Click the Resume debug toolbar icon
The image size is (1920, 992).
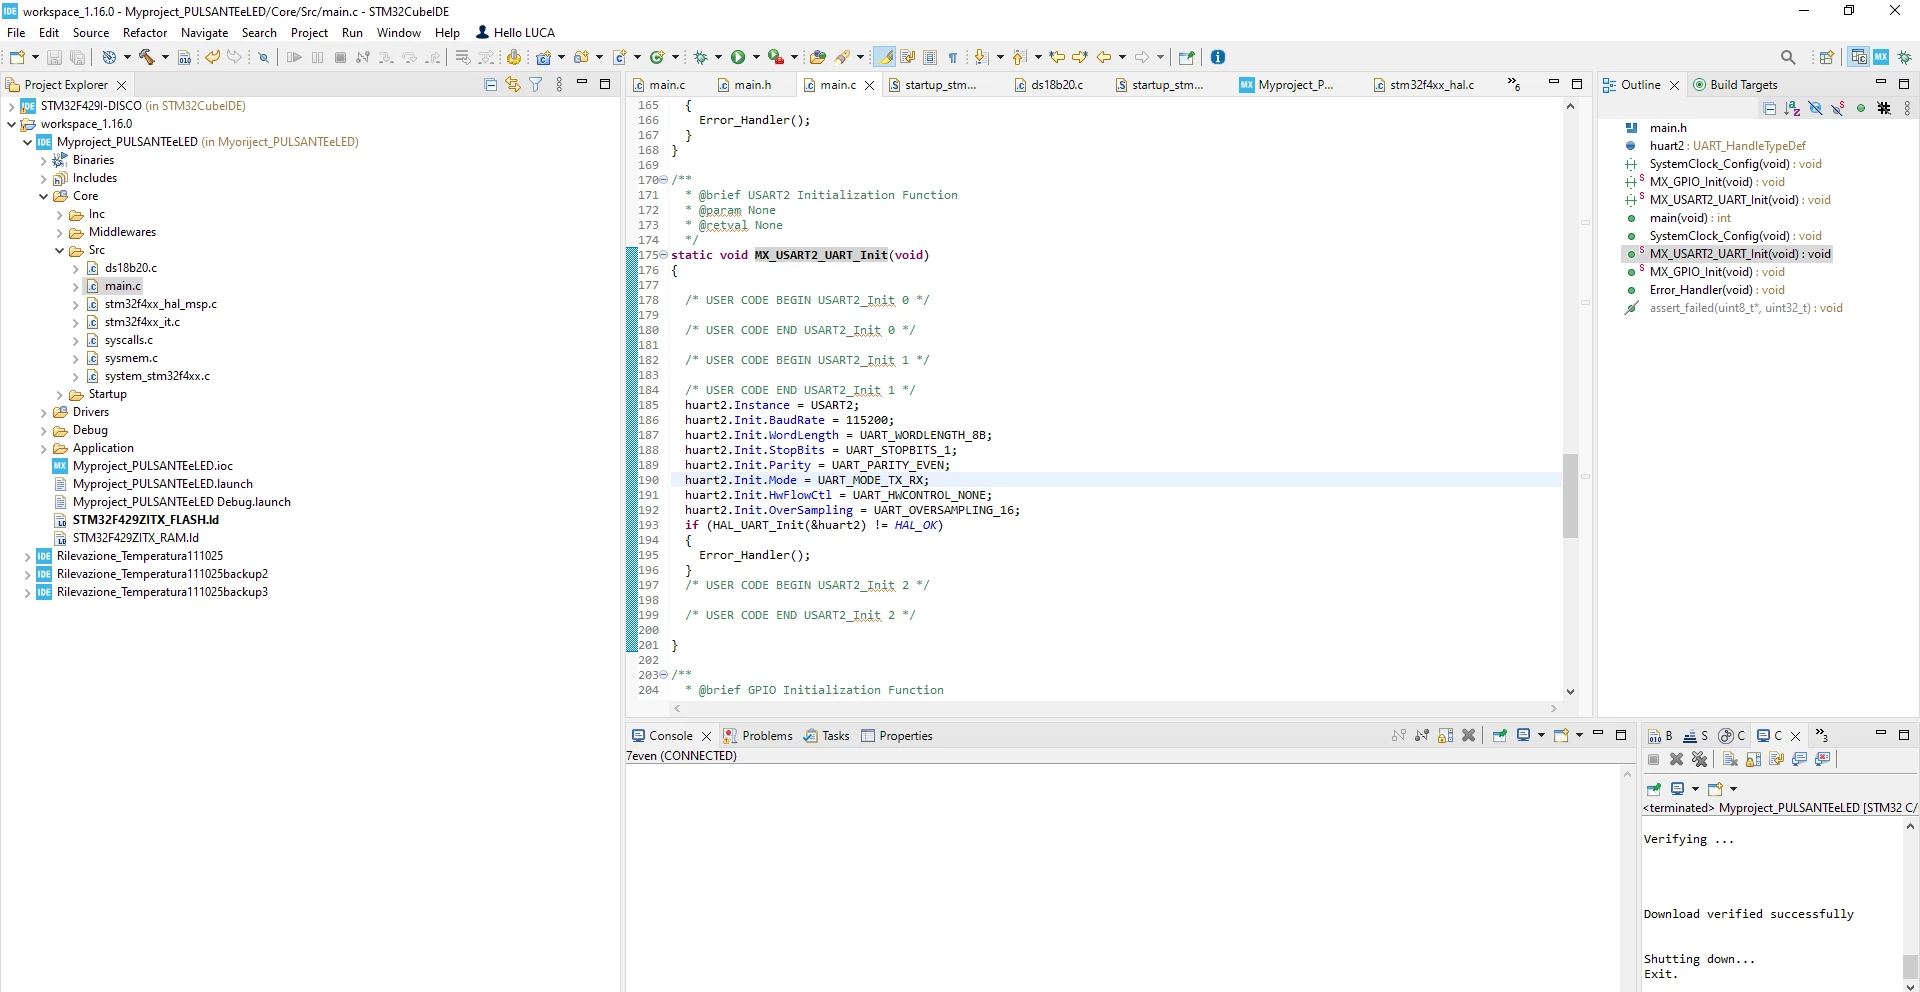[x=294, y=57]
